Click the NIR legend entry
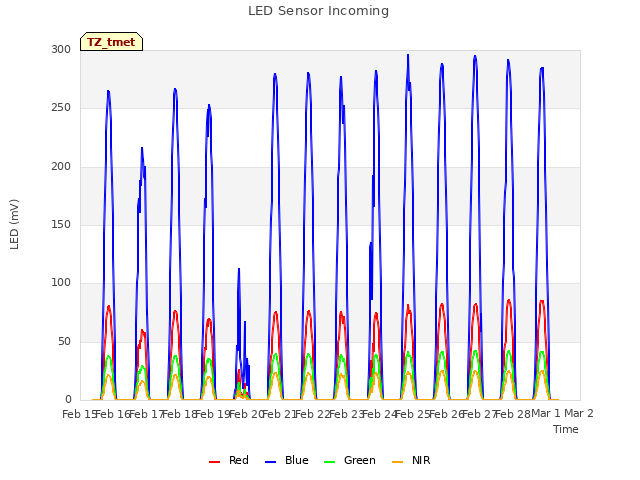 tap(411, 460)
